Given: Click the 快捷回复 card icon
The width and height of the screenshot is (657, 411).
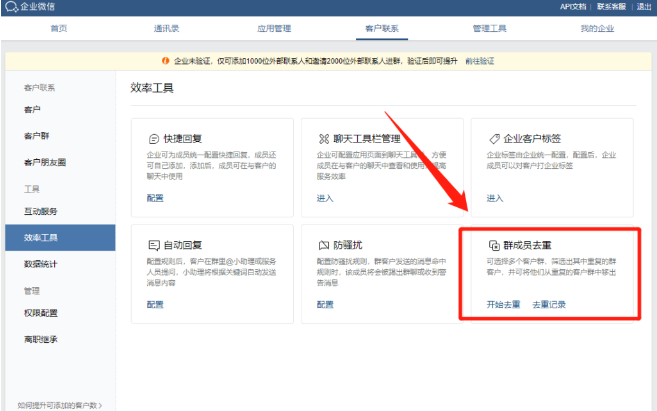Looking at the screenshot, I should 153,139.
